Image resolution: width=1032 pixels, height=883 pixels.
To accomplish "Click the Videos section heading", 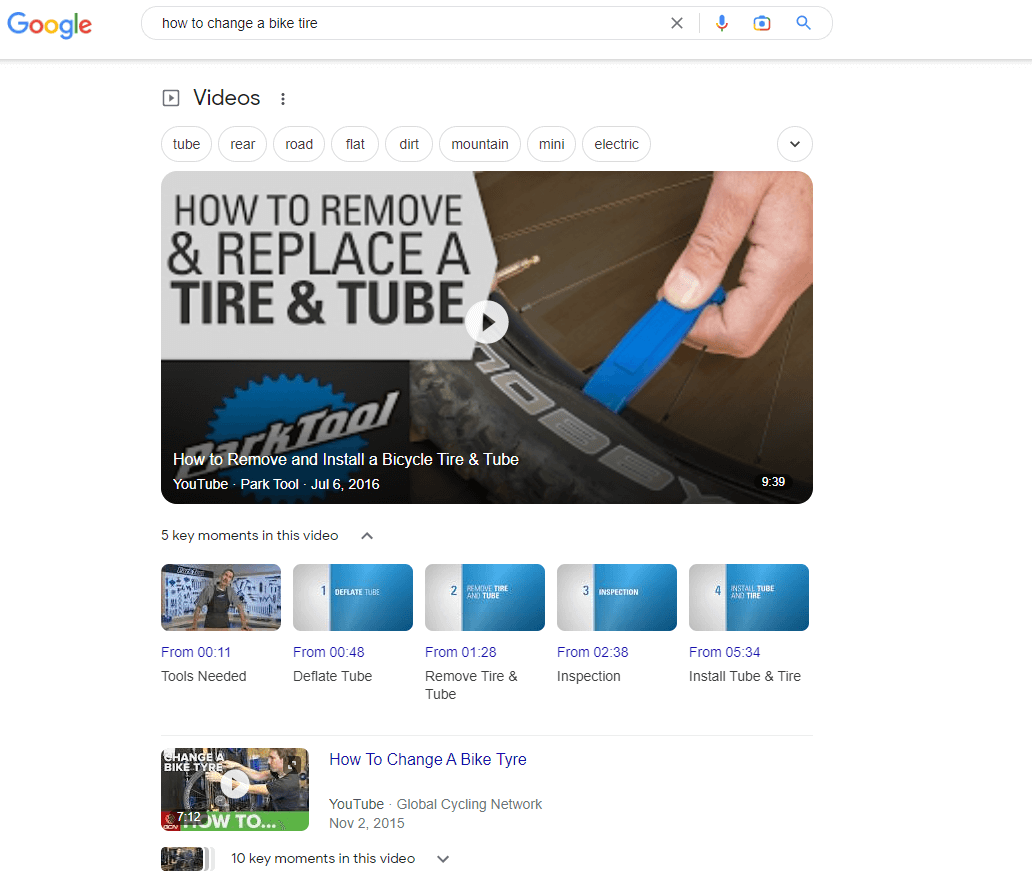I will click(x=226, y=98).
